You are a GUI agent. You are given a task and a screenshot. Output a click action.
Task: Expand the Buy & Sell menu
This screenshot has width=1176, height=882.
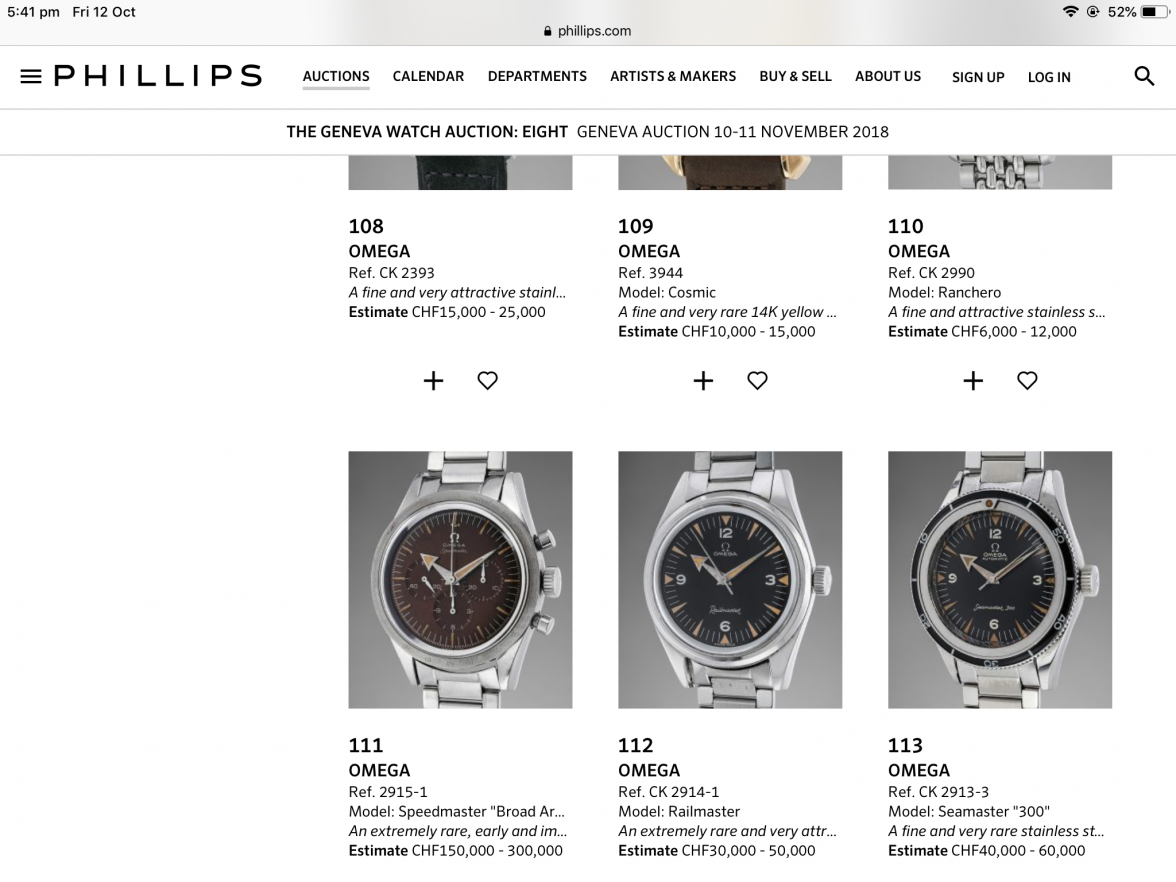click(x=795, y=76)
